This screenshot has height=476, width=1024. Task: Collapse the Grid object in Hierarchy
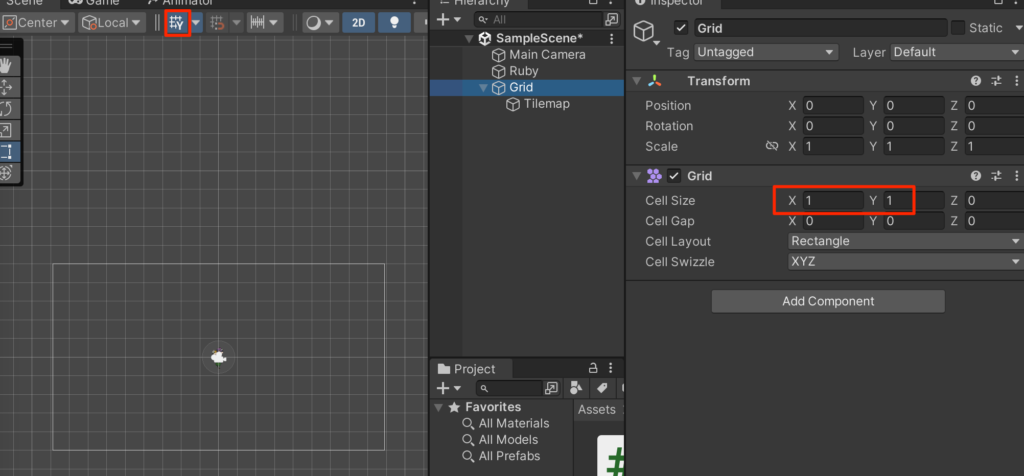pos(484,87)
